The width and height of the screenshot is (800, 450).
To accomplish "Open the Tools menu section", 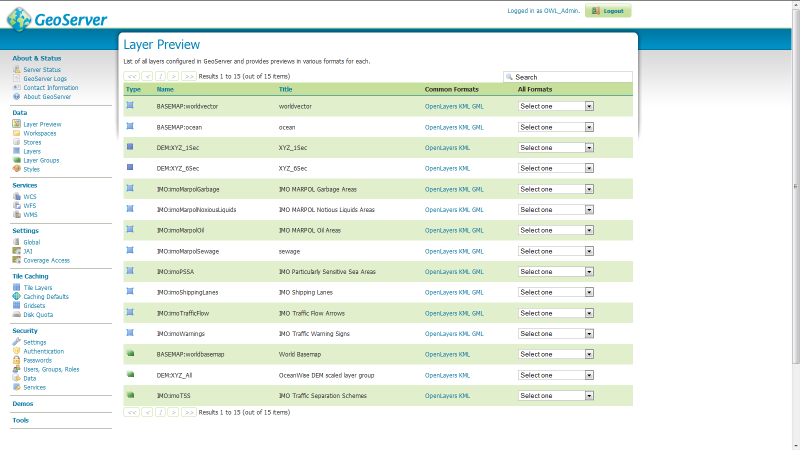I will [20, 420].
